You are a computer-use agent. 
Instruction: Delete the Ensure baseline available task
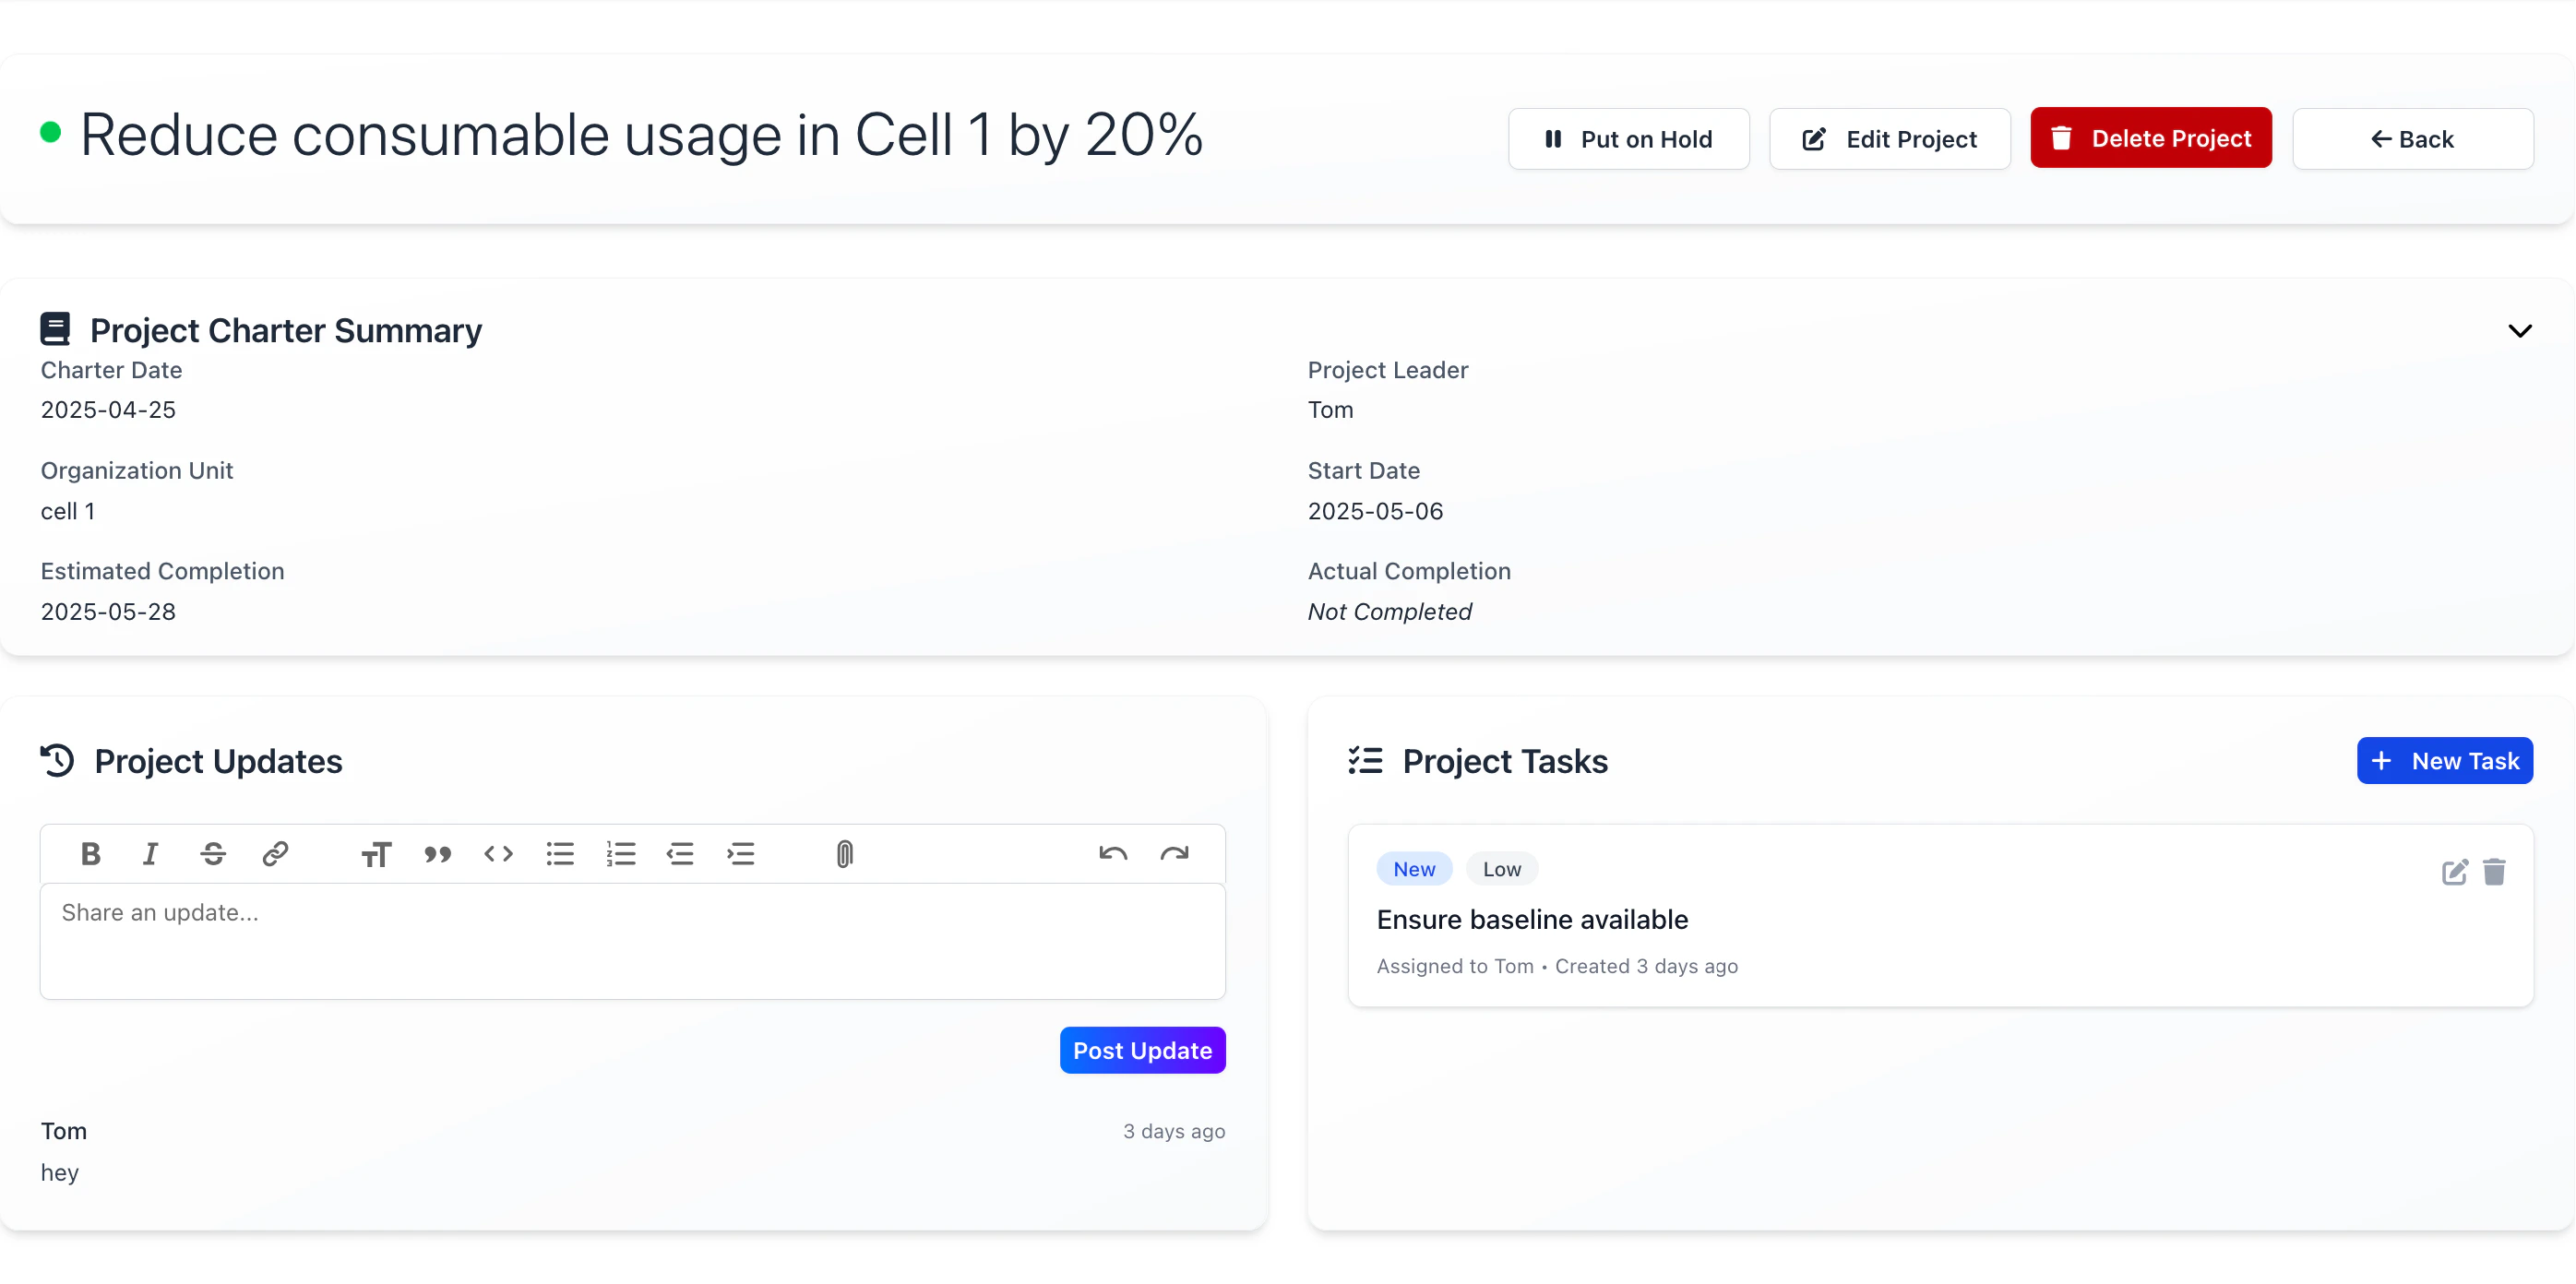2494,872
